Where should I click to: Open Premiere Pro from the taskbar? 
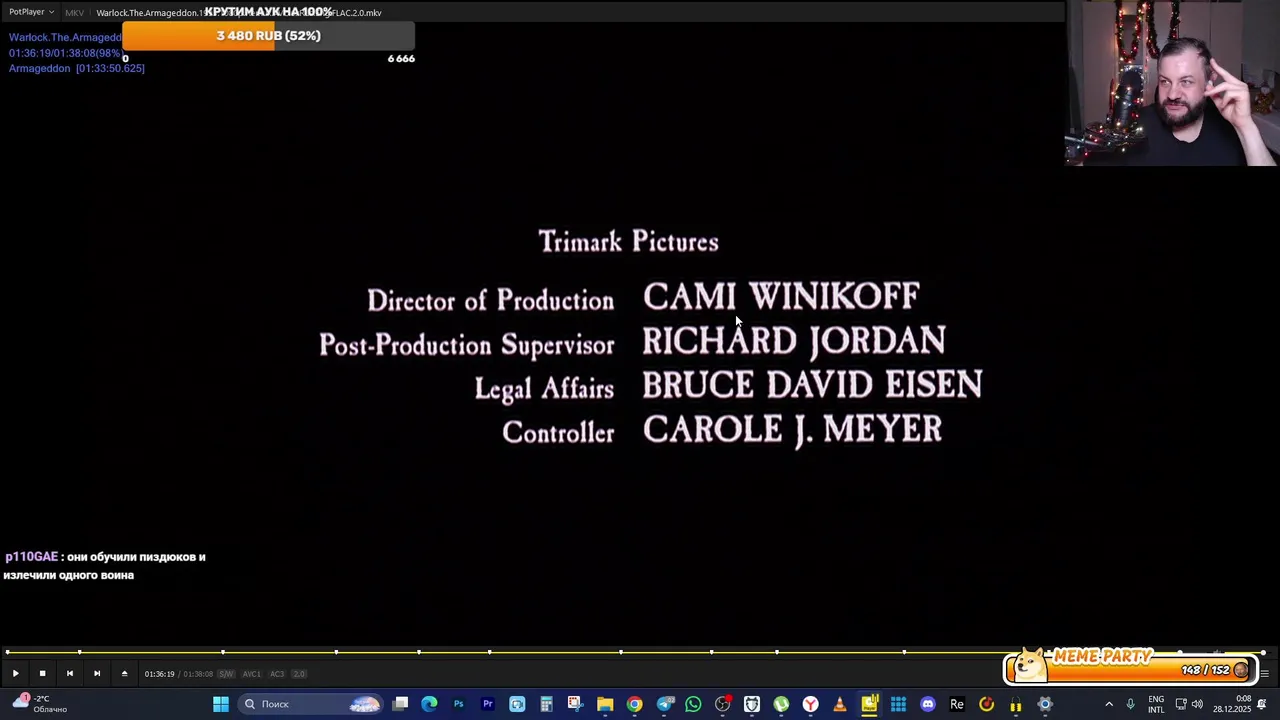[x=488, y=704]
